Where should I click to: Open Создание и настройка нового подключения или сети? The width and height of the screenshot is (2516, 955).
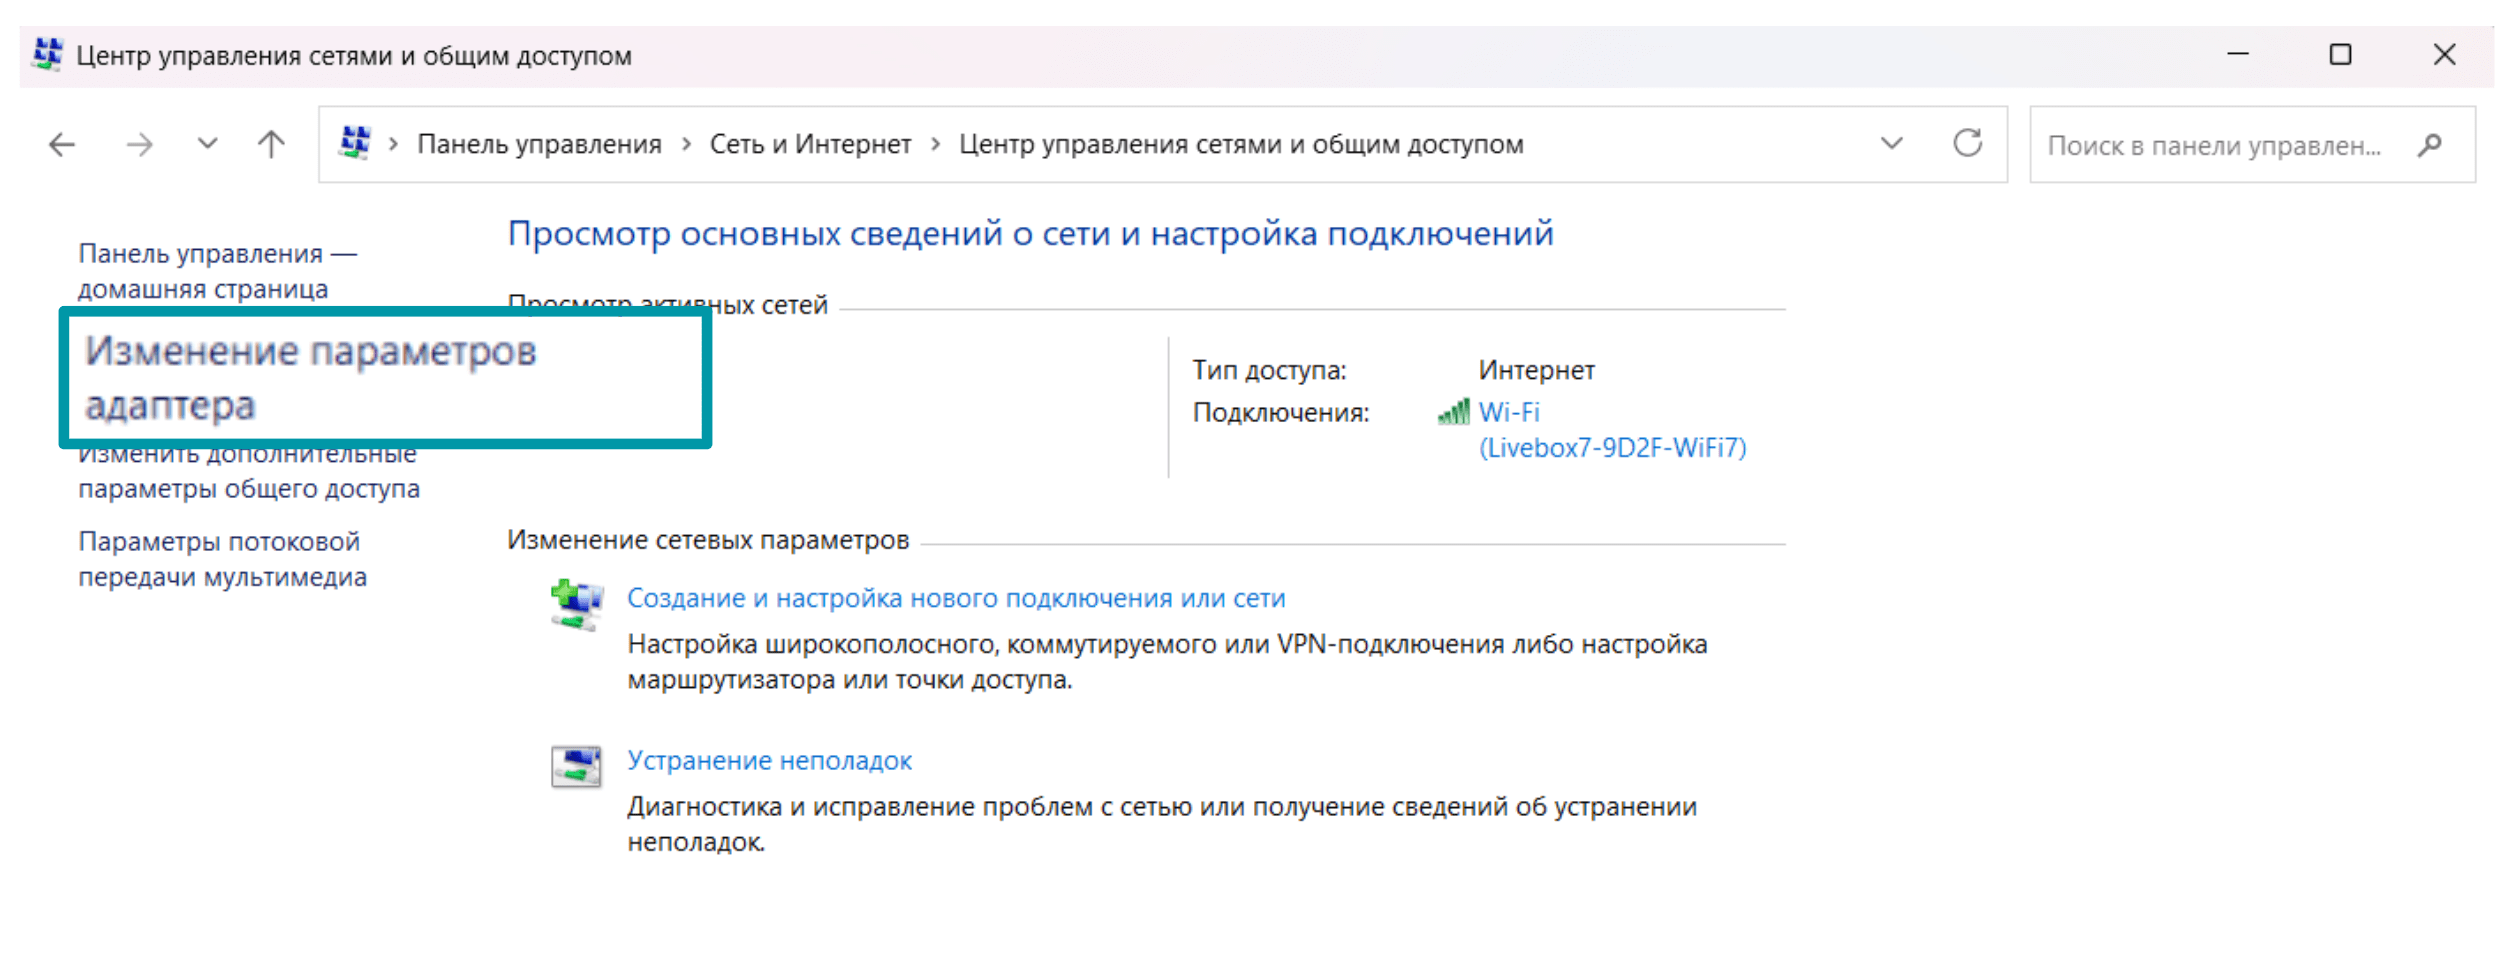tap(956, 597)
